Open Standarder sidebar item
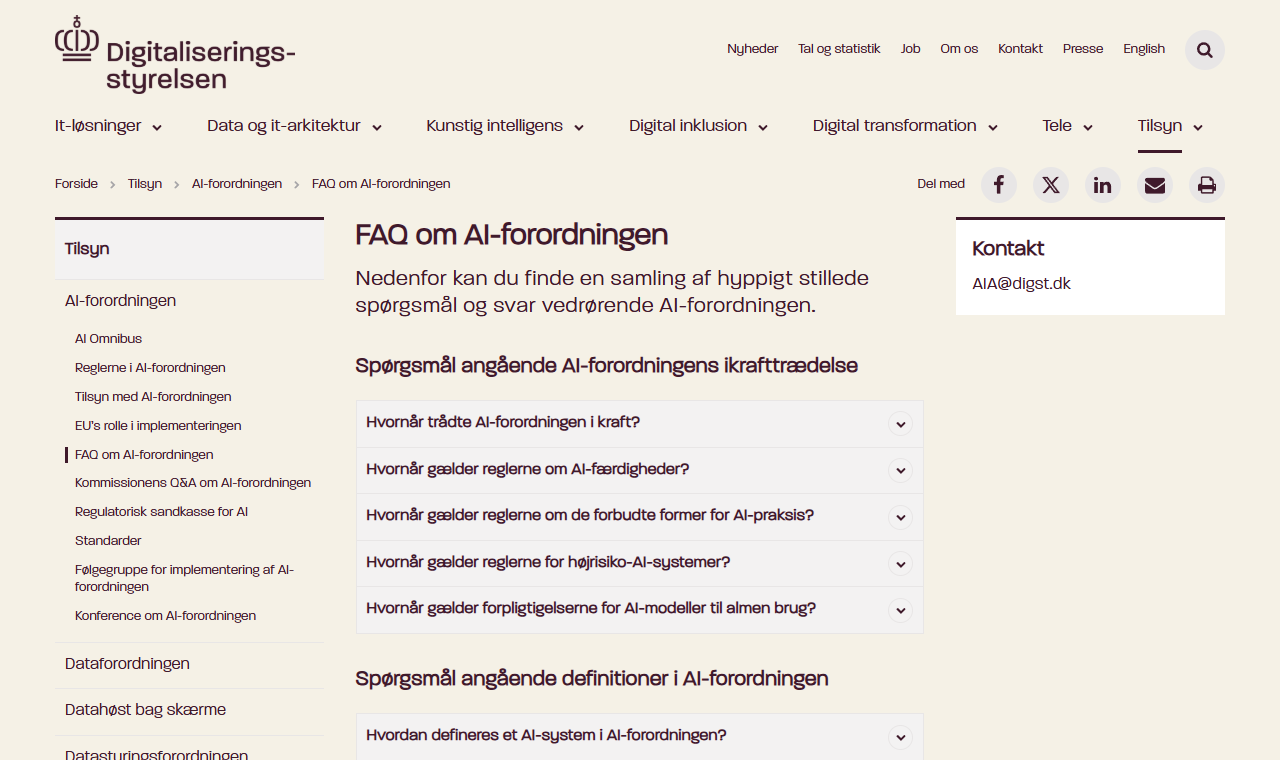This screenshot has width=1280, height=760. [x=108, y=541]
